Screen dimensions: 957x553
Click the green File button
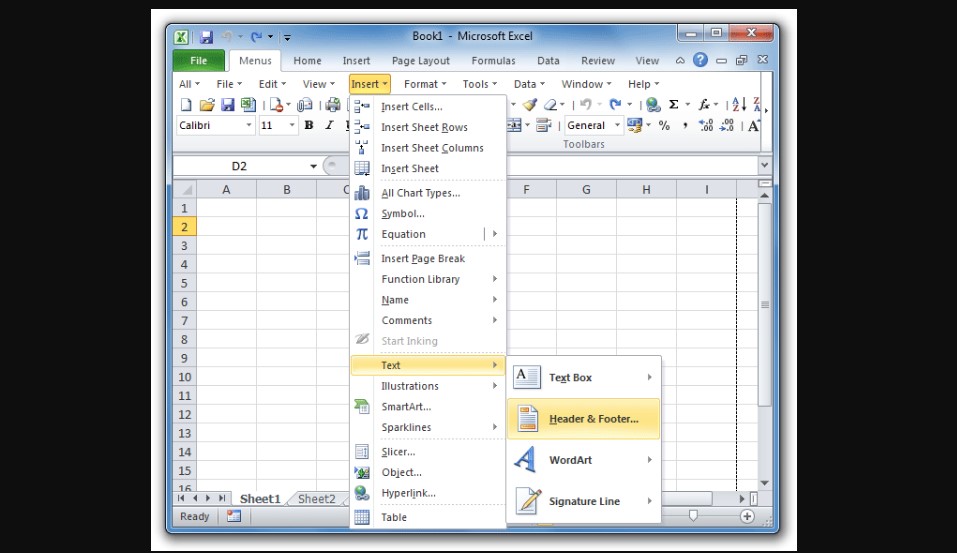[x=198, y=61]
